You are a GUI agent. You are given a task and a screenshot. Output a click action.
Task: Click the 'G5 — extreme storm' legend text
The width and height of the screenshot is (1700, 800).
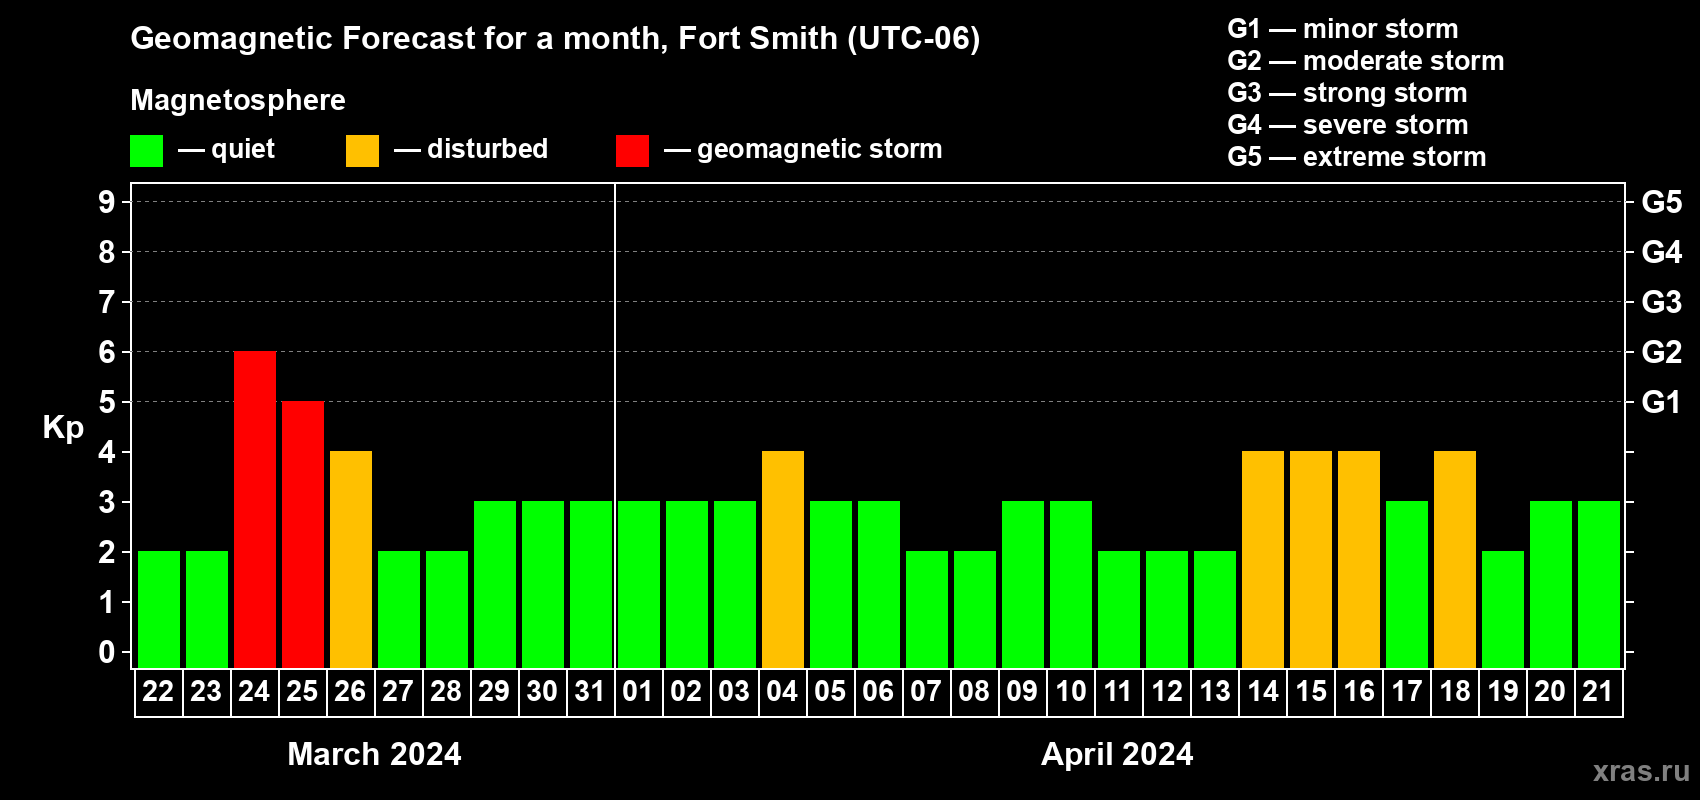click(x=1357, y=157)
